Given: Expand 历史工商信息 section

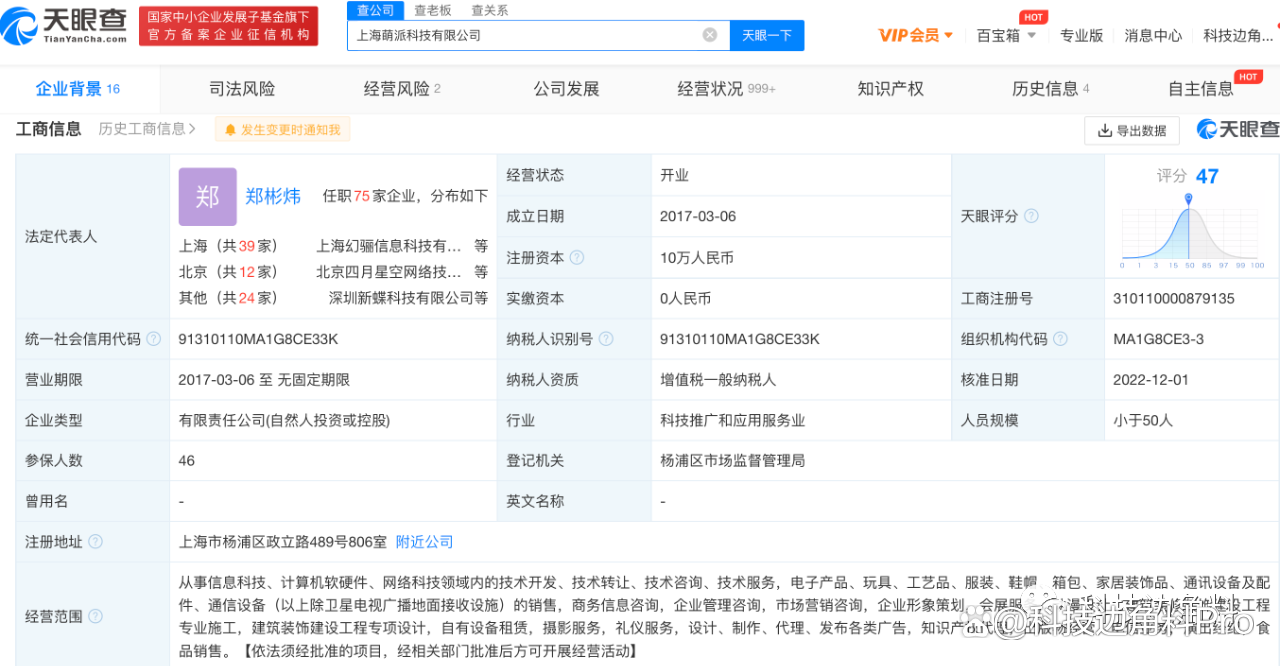Looking at the screenshot, I should point(147,129).
